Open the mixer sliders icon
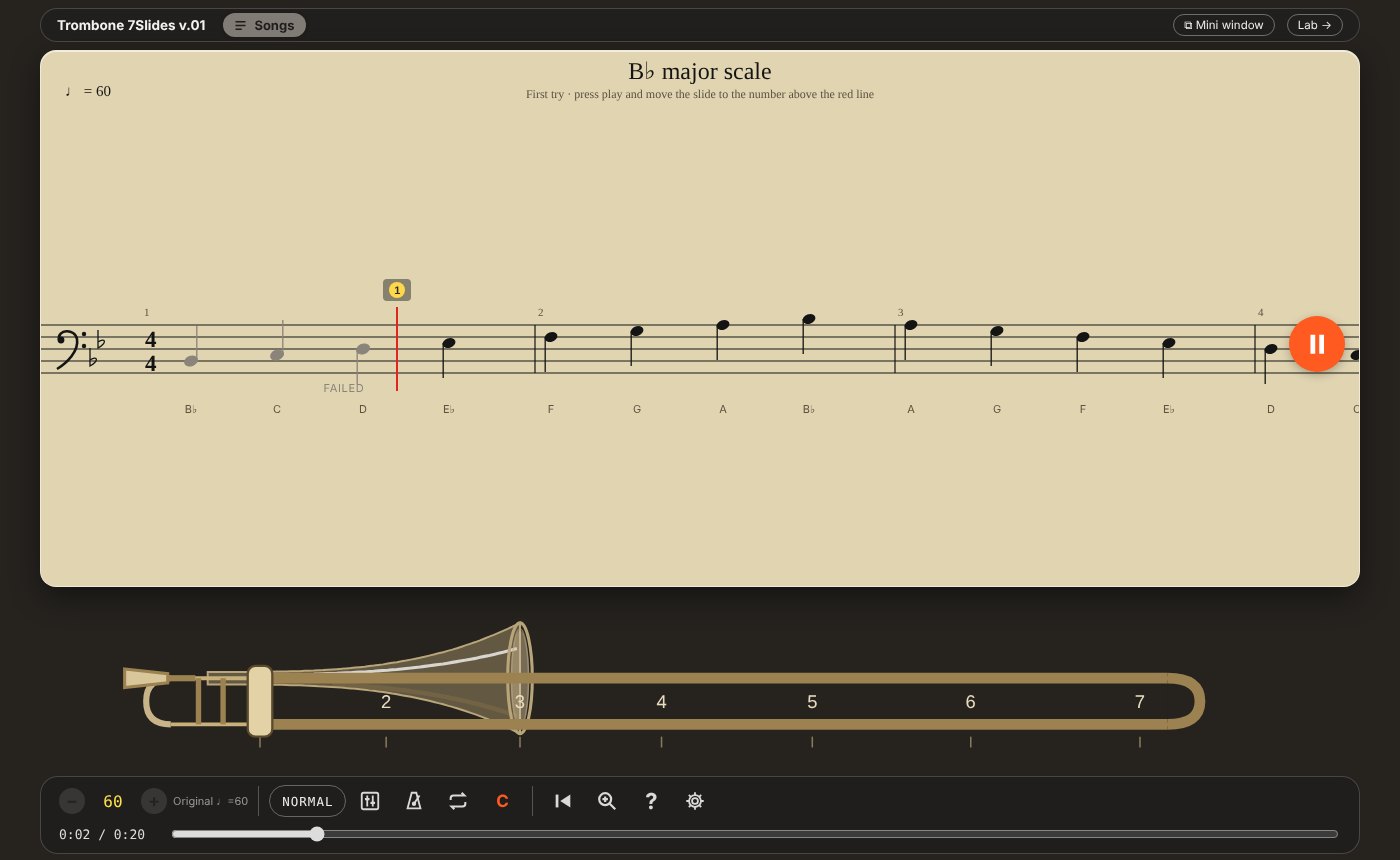The width and height of the screenshot is (1400, 860). tap(370, 801)
